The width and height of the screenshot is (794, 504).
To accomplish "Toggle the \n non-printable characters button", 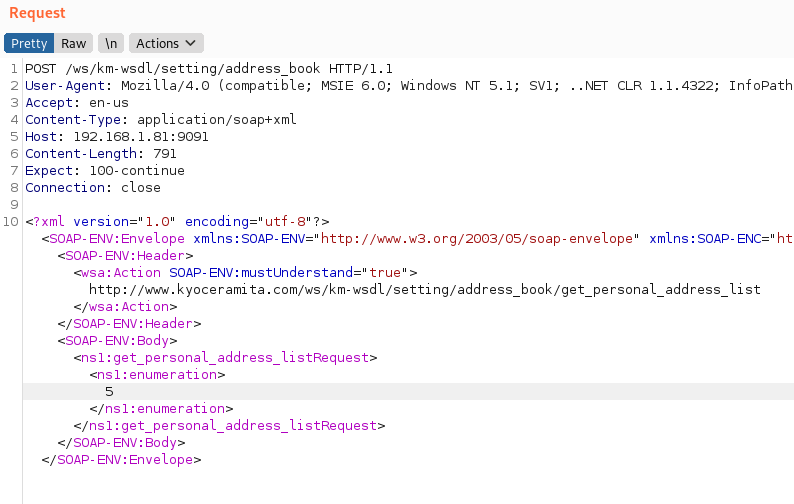I will [x=111, y=43].
